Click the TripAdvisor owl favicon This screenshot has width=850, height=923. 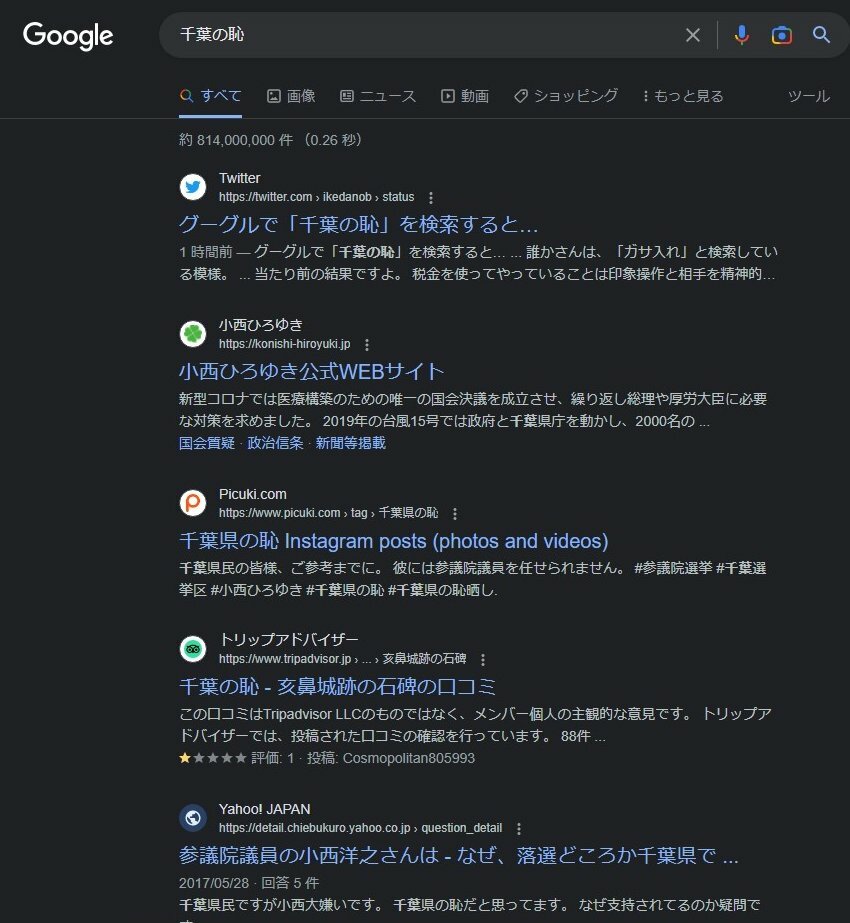tap(192, 649)
